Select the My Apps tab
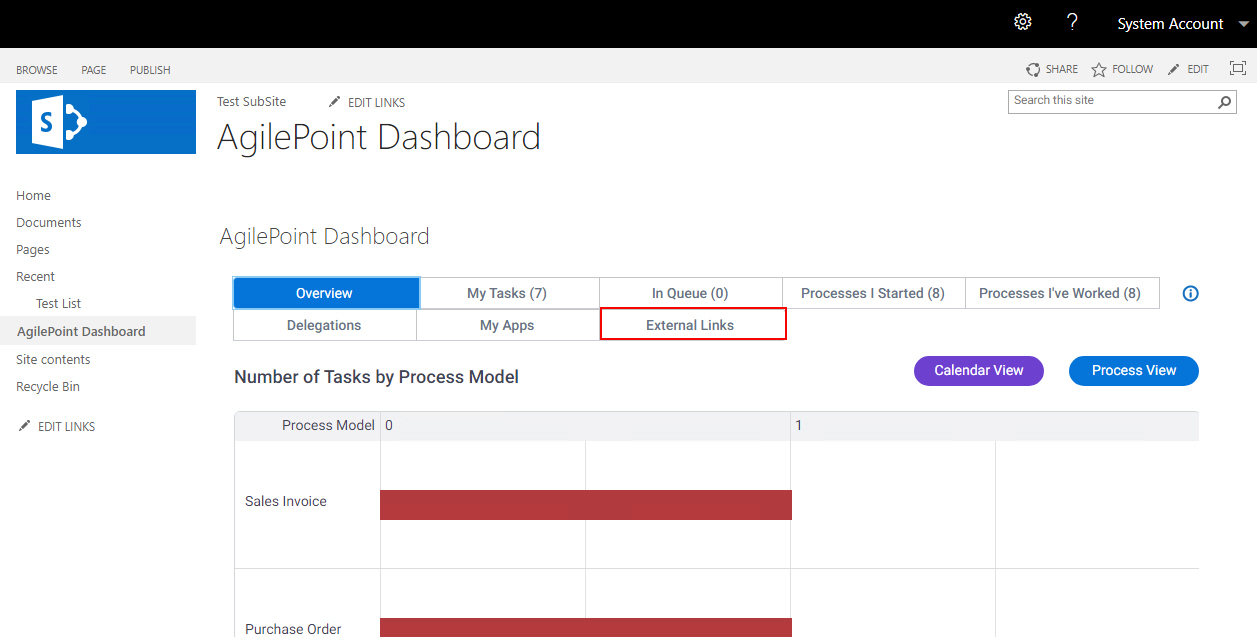The image size is (1257, 643). 507,325
